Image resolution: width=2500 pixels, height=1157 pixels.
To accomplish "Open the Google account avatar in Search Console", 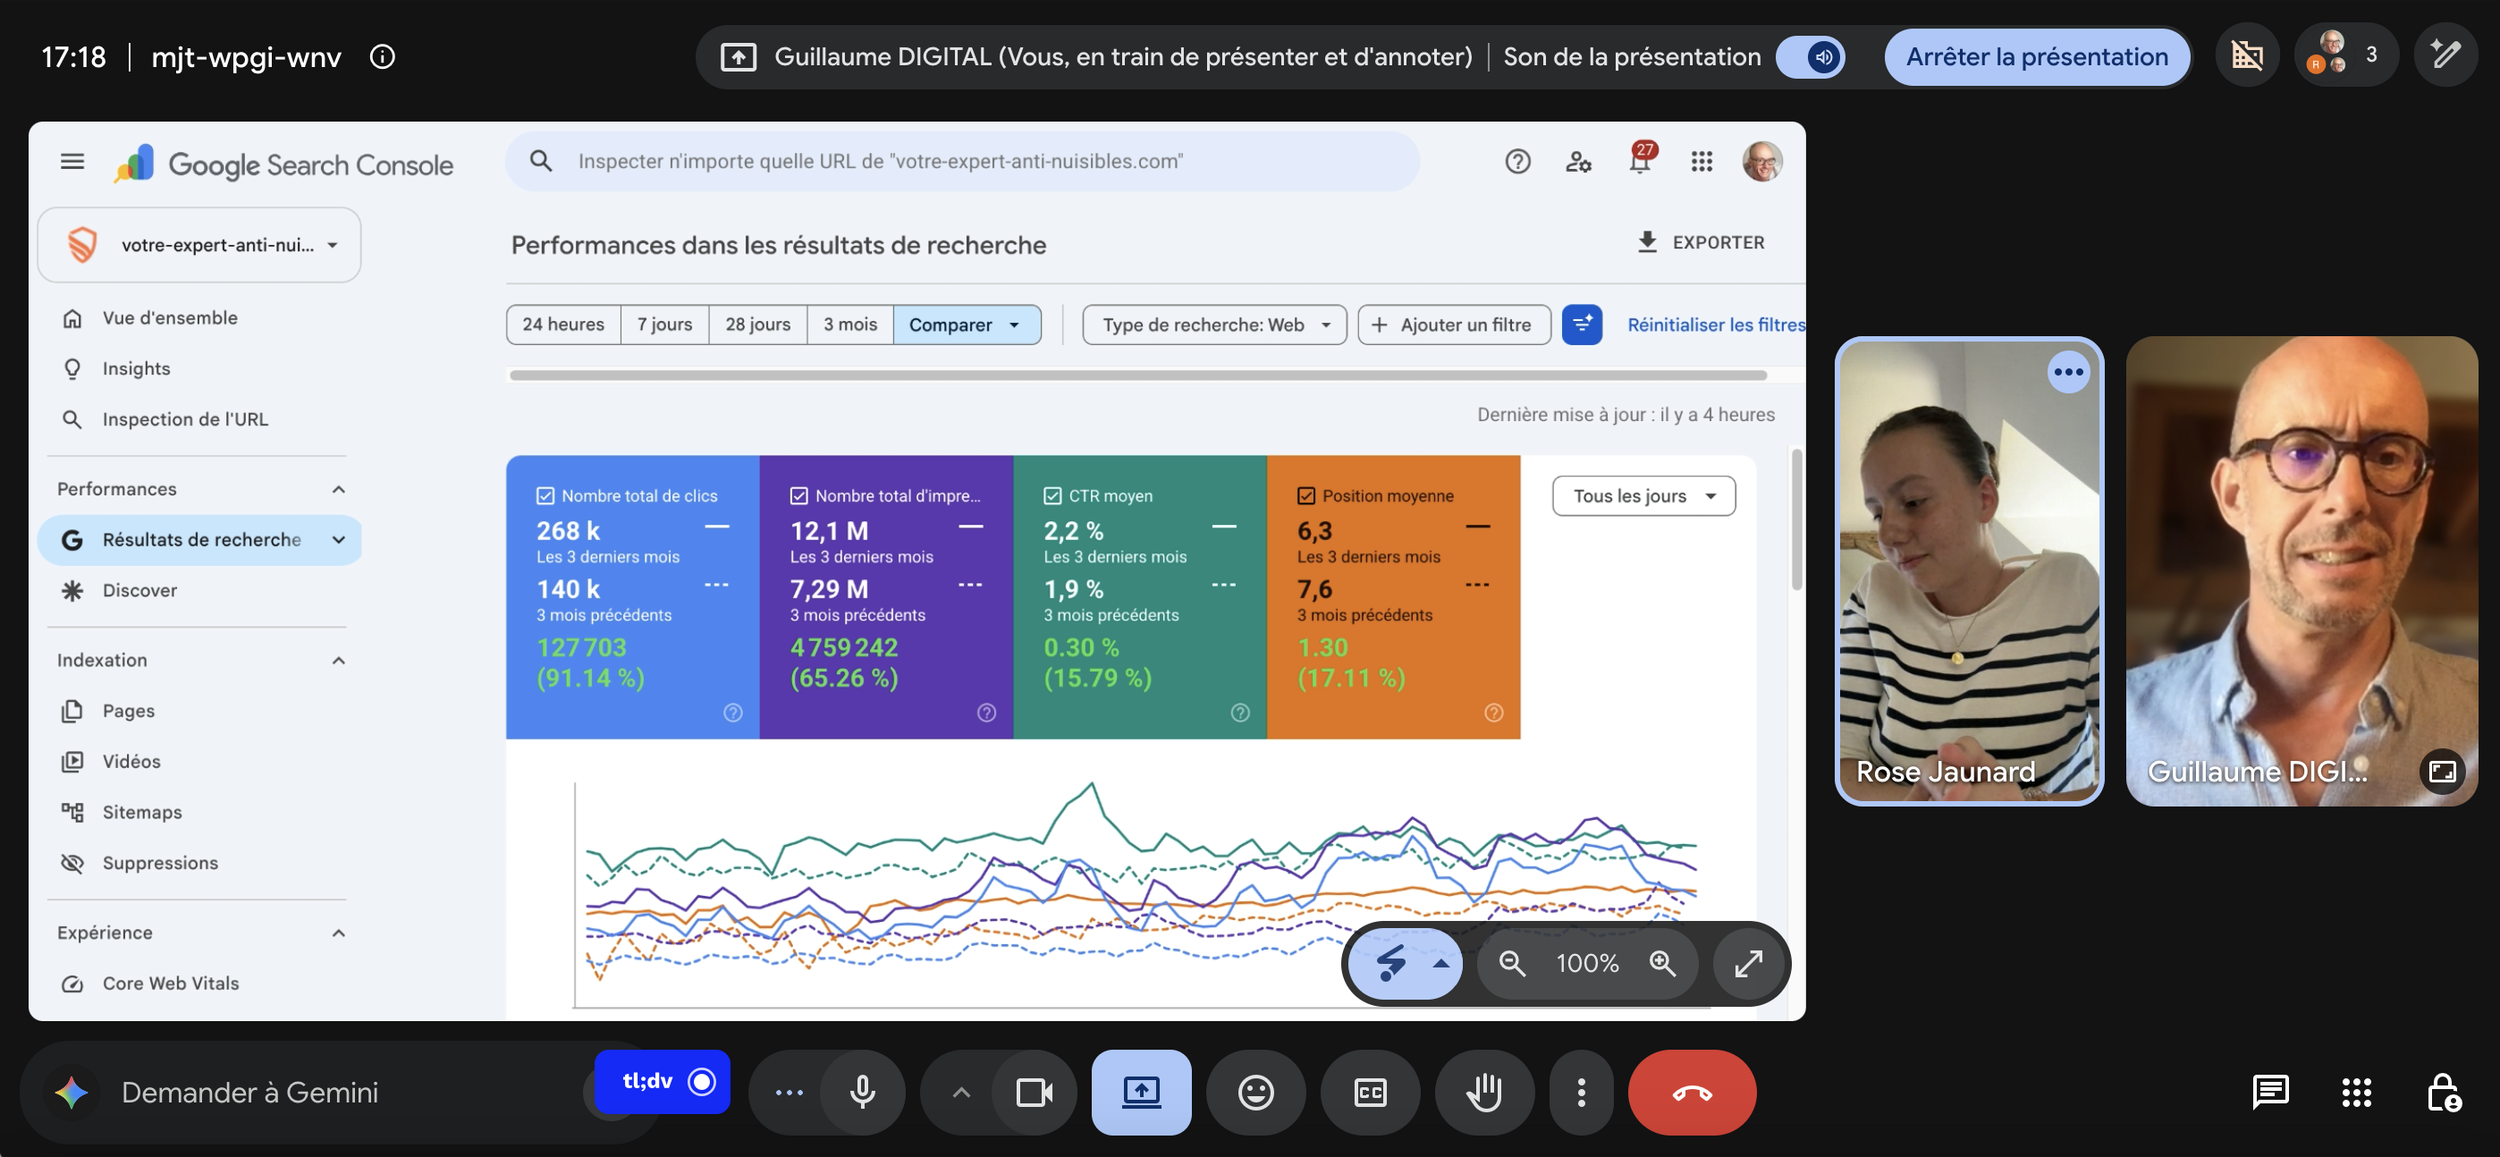I will [x=1762, y=161].
